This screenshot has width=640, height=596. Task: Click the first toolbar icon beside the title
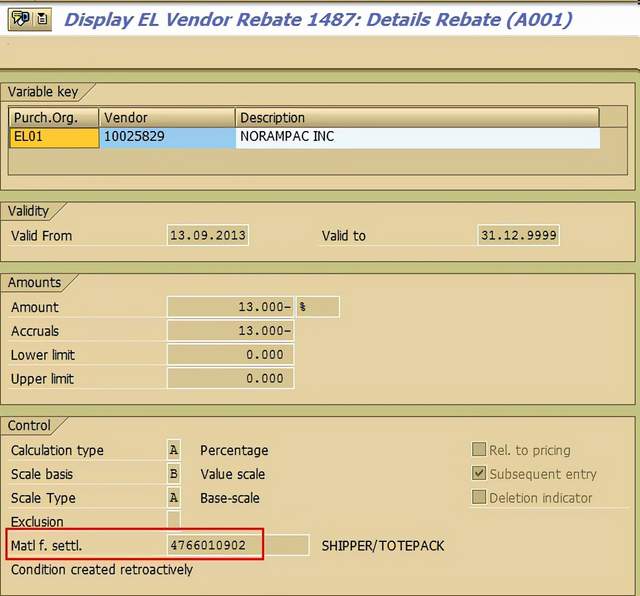pyautogui.click(x=20, y=19)
